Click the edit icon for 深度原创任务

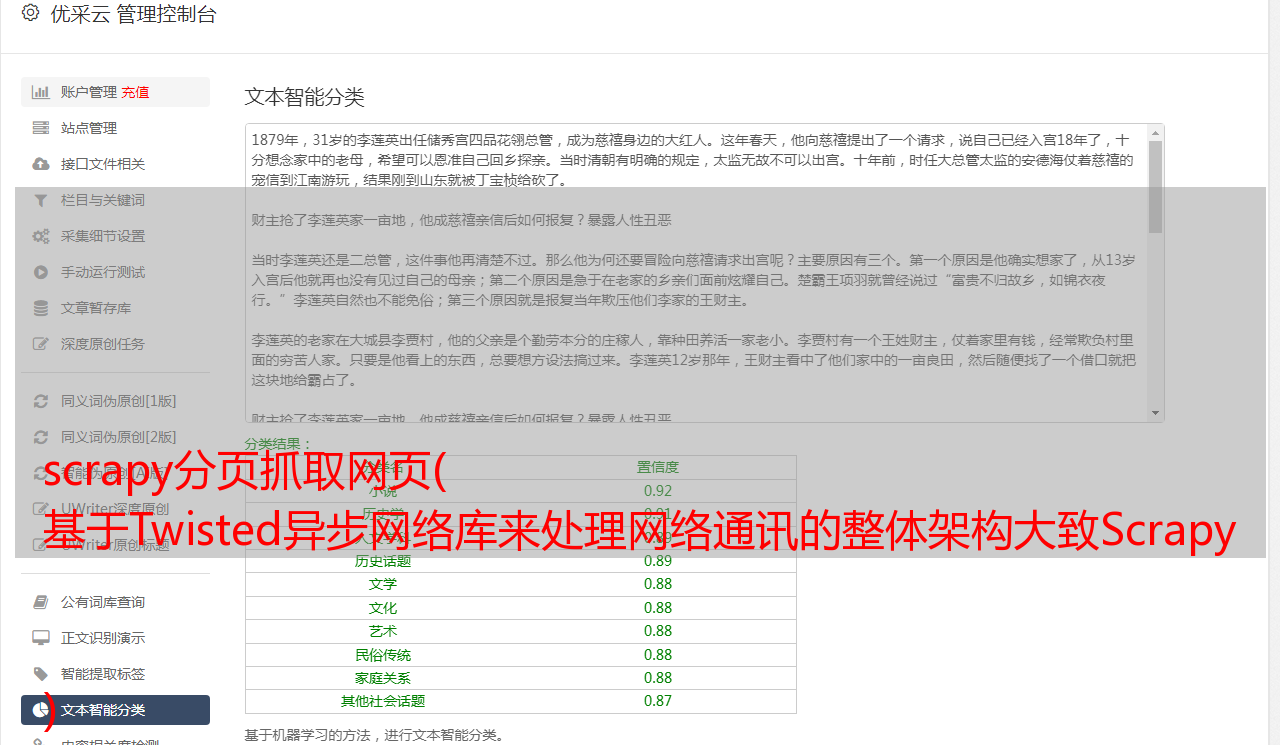[41, 344]
